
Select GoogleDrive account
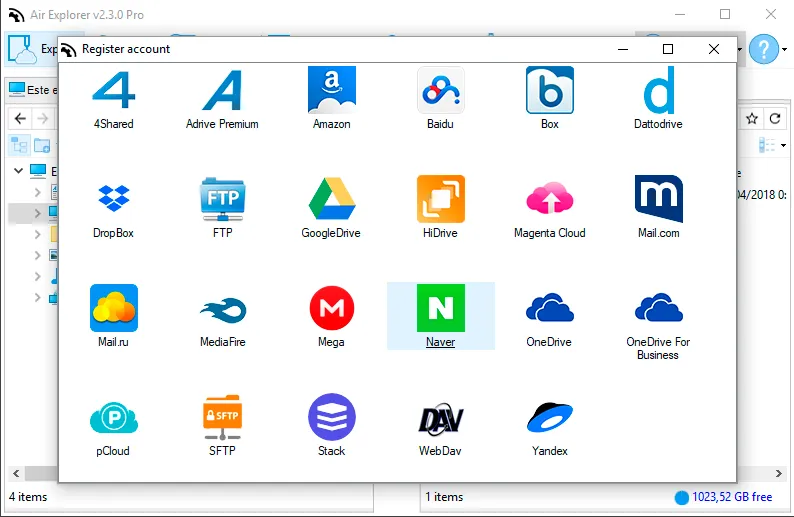coord(332,208)
